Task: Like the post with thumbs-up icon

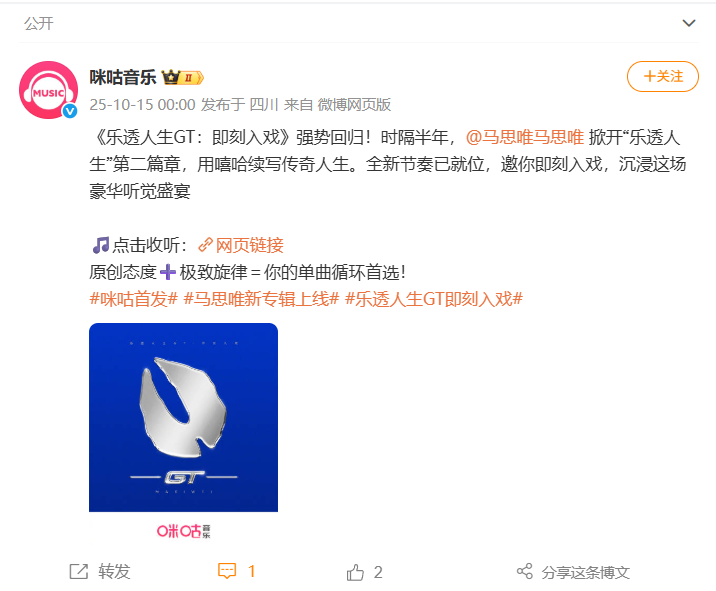Action: pos(355,572)
